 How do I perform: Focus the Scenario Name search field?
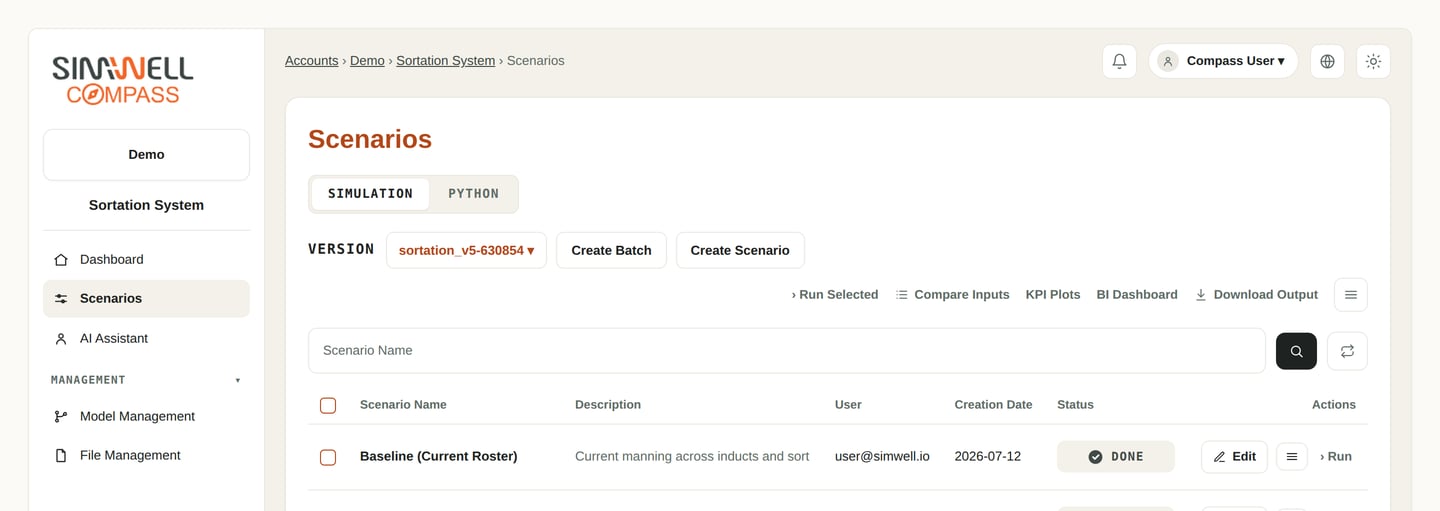[787, 351]
